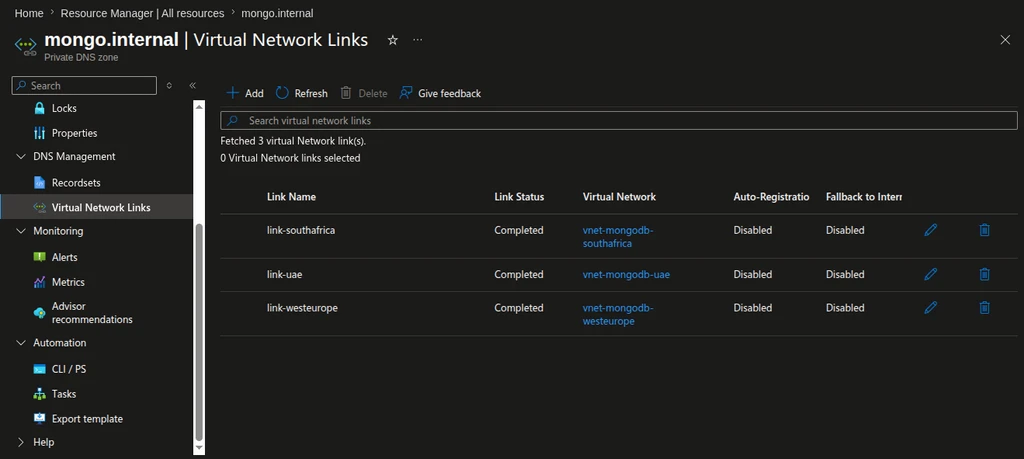Sort by the Link Name column header

tap(291, 197)
